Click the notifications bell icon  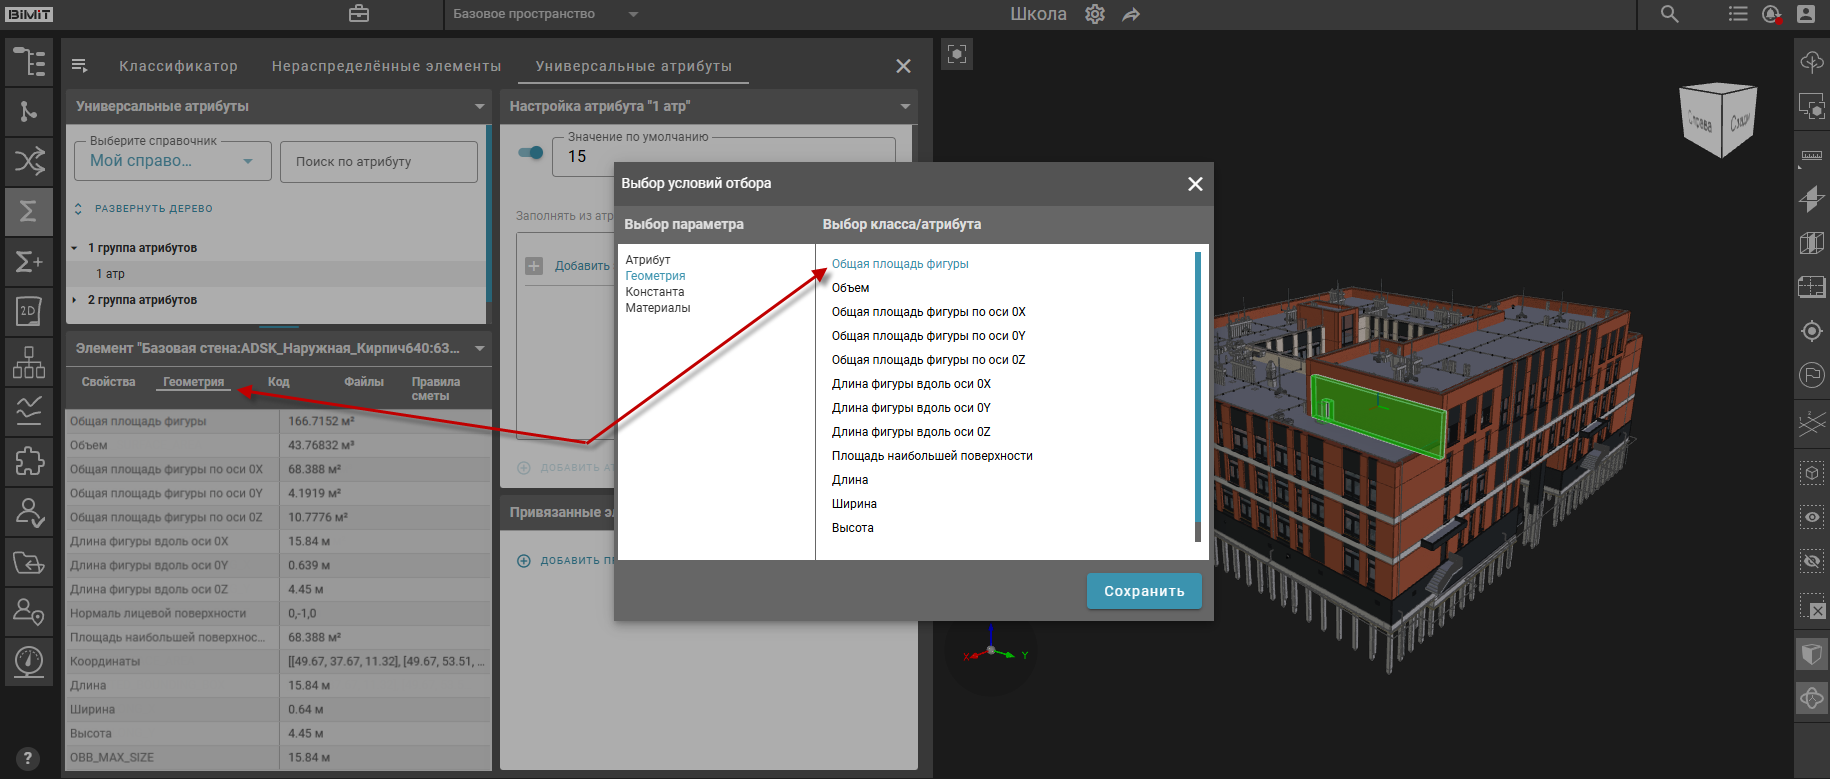pyautogui.click(x=1771, y=14)
